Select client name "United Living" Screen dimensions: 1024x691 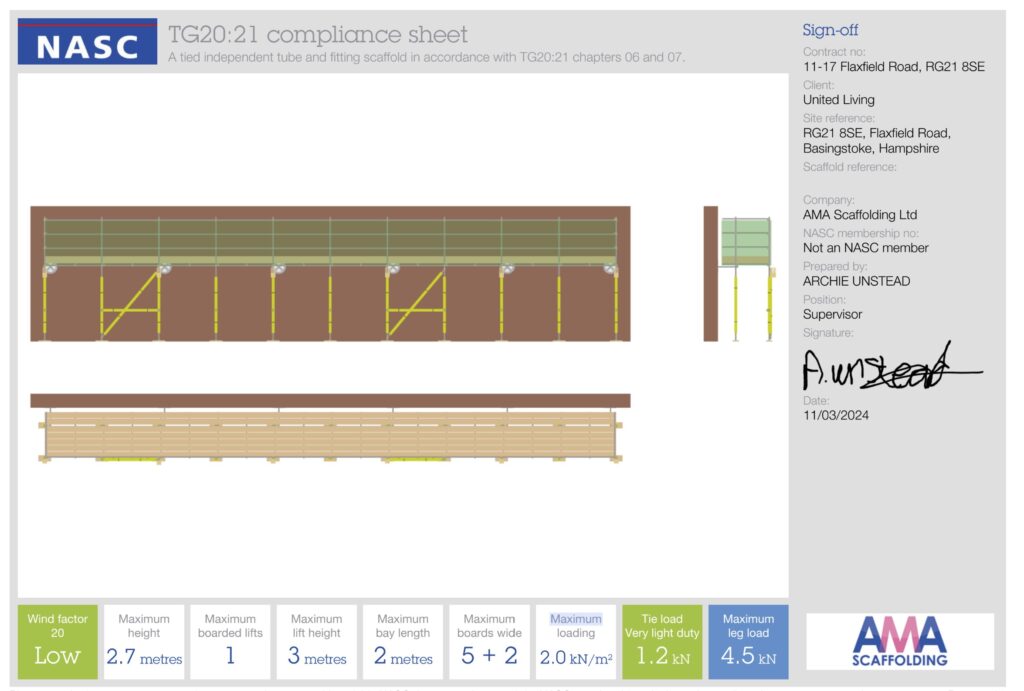pos(839,100)
